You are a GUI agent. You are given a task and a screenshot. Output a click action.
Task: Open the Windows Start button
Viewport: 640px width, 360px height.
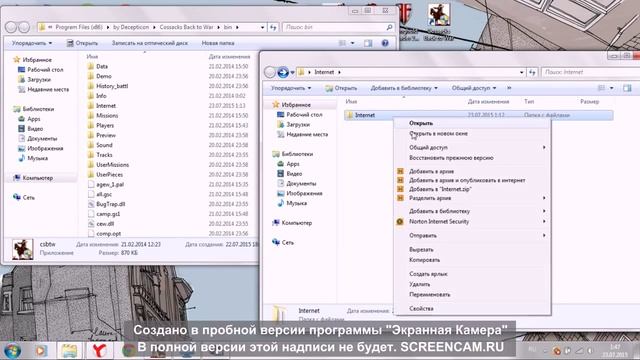(x=12, y=350)
